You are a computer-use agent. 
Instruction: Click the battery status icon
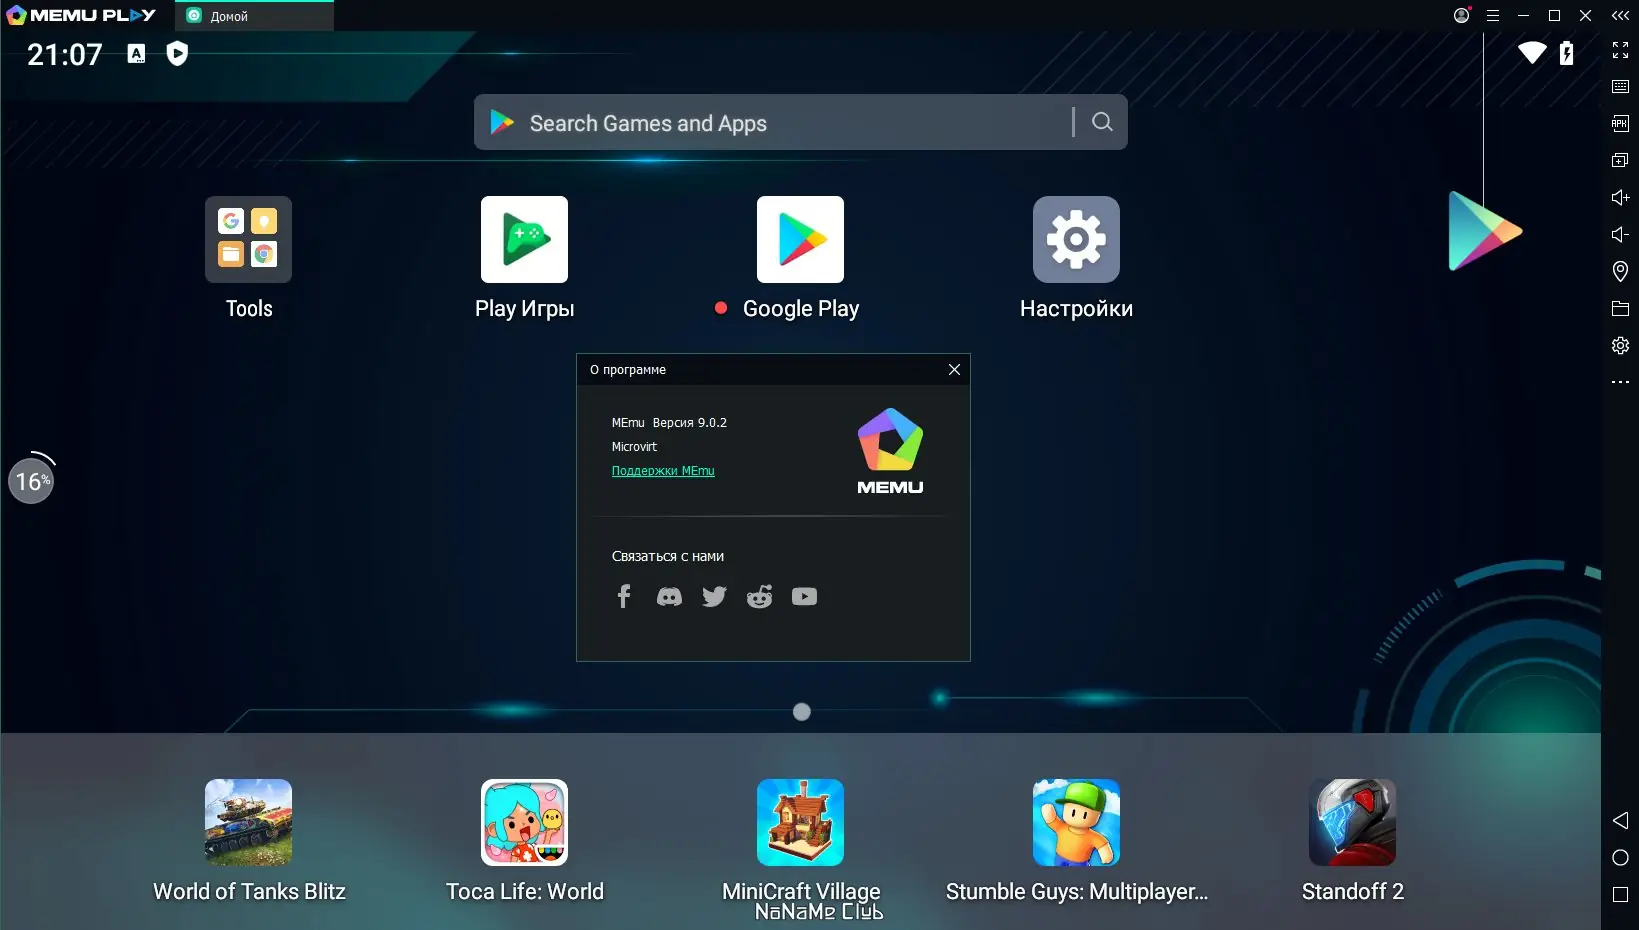pyautogui.click(x=1567, y=53)
